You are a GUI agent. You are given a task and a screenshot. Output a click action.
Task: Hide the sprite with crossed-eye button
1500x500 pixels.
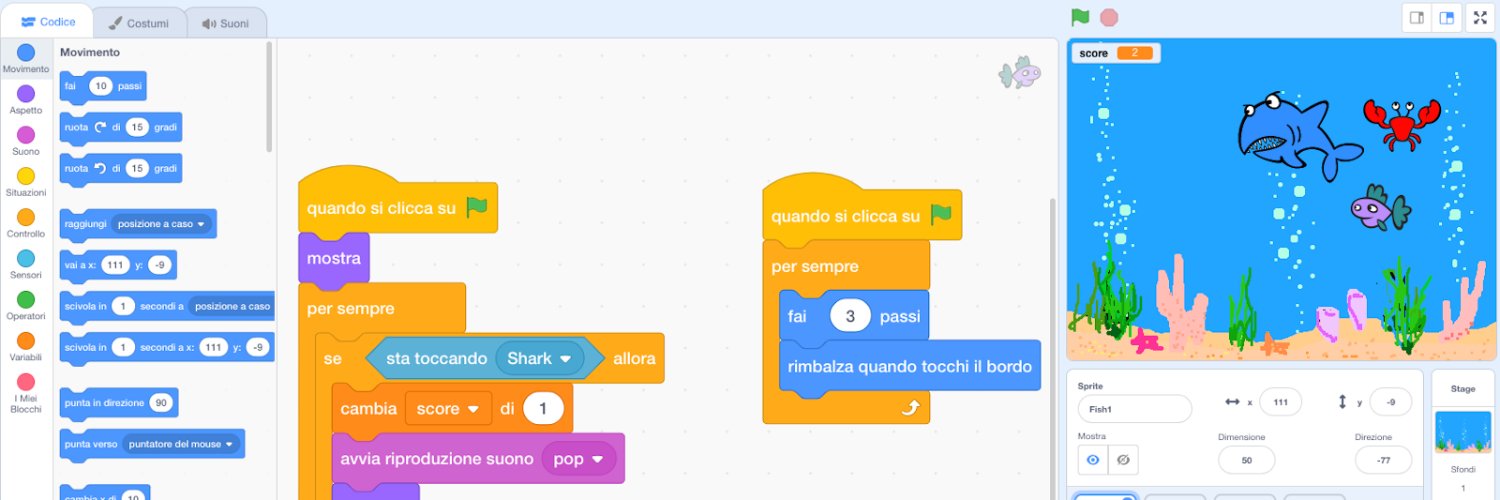coord(1123,460)
